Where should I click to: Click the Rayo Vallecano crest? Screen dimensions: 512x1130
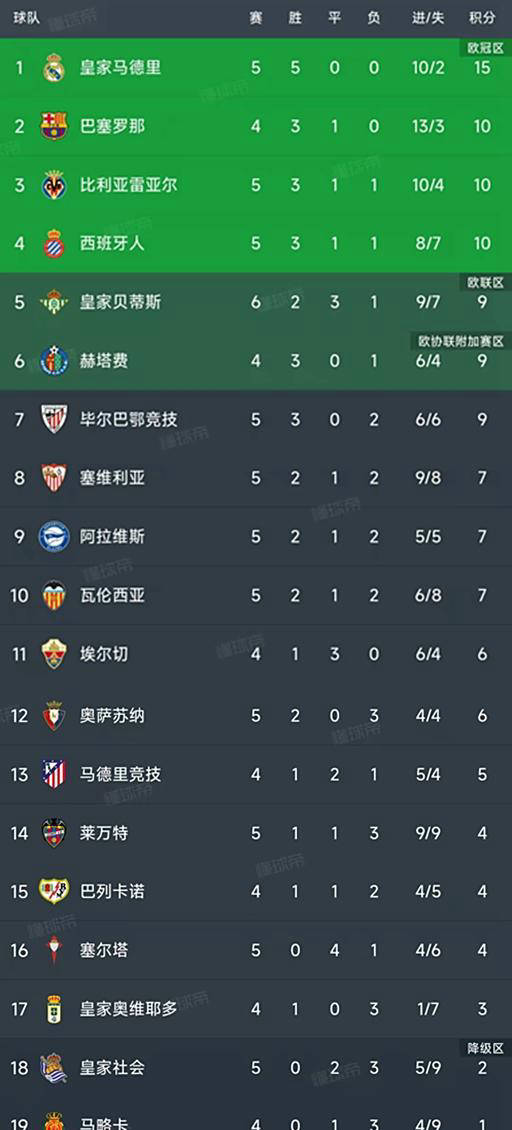click(54, 891)
